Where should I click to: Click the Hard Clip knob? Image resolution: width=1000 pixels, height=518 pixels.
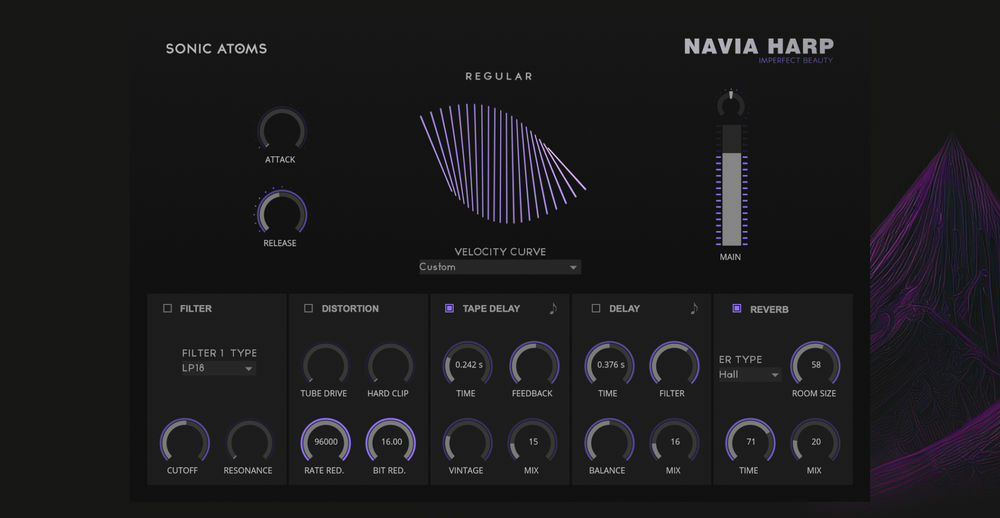pos(390,364)
